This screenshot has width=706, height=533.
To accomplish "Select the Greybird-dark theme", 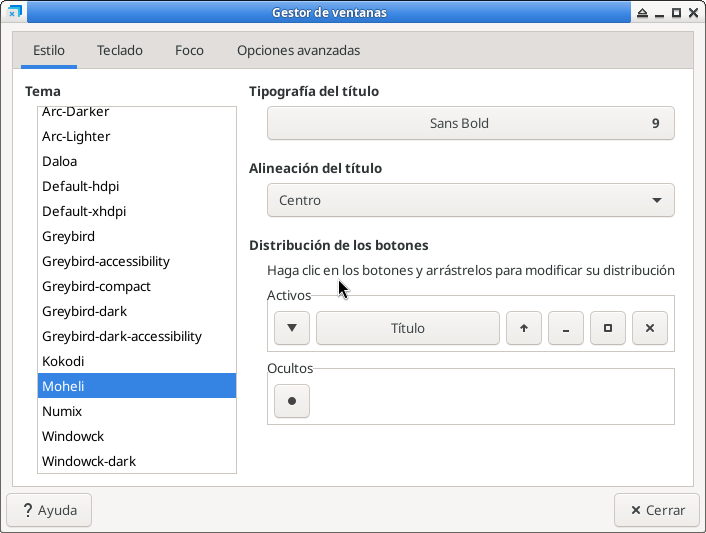I will click(84, 311).
